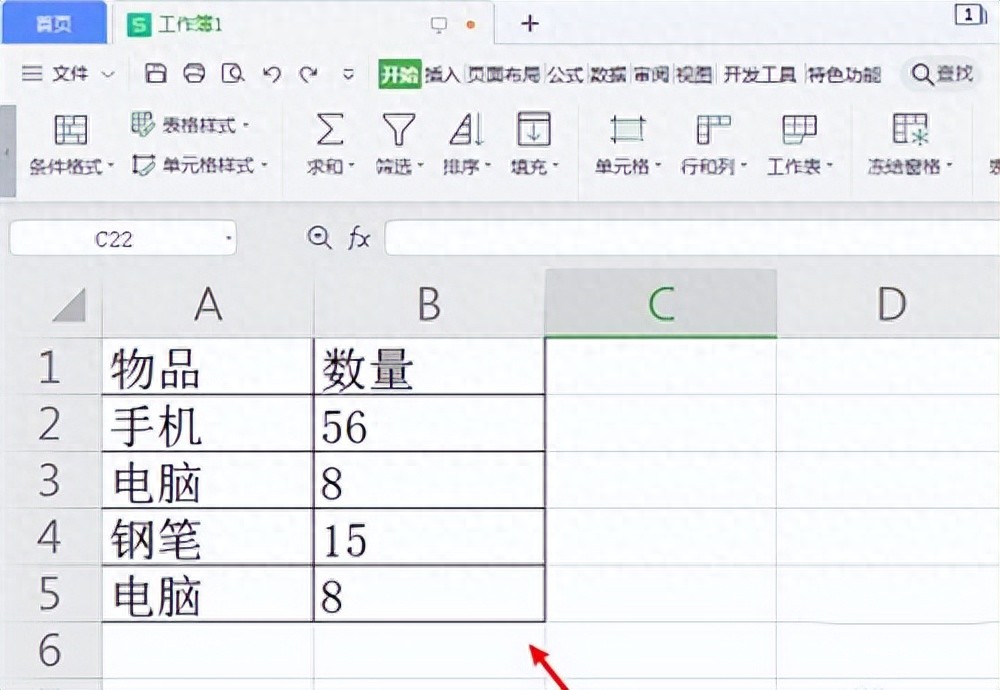Switch to the 插入 tab
Image resolution: width=1000 pixels, height=690 pixels.
coord(442,75)
